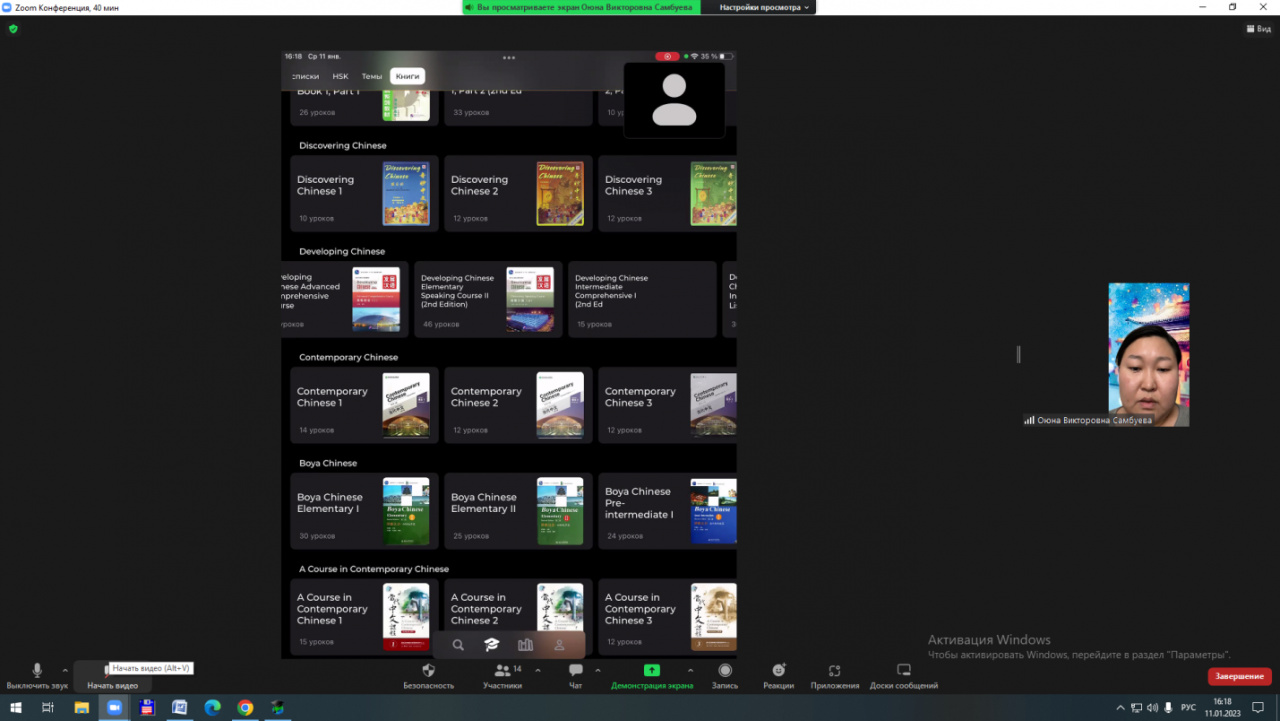This screenshot has width=1280, height=721.
Task: Expand the arrow next to Participants
Action: (538, 670)
